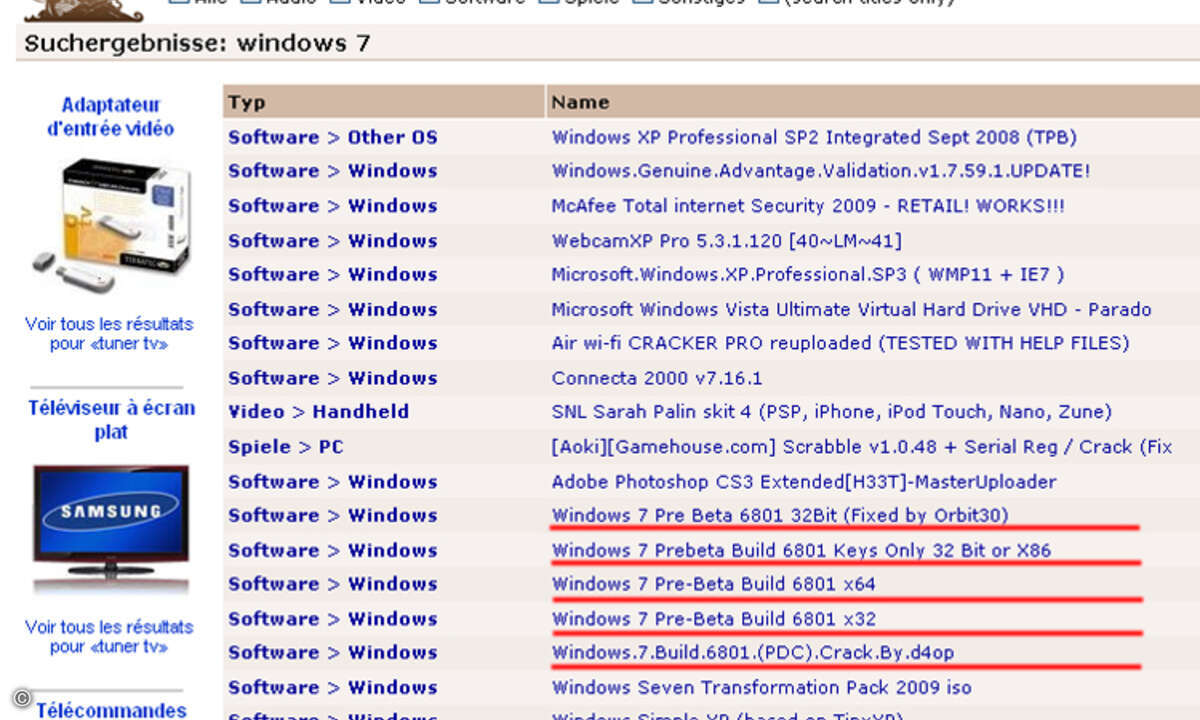1200x720 pixels.
Task: Open 'Voir tous les résultats' link below the Samsung TV
Action: click(x=109, y=637)
